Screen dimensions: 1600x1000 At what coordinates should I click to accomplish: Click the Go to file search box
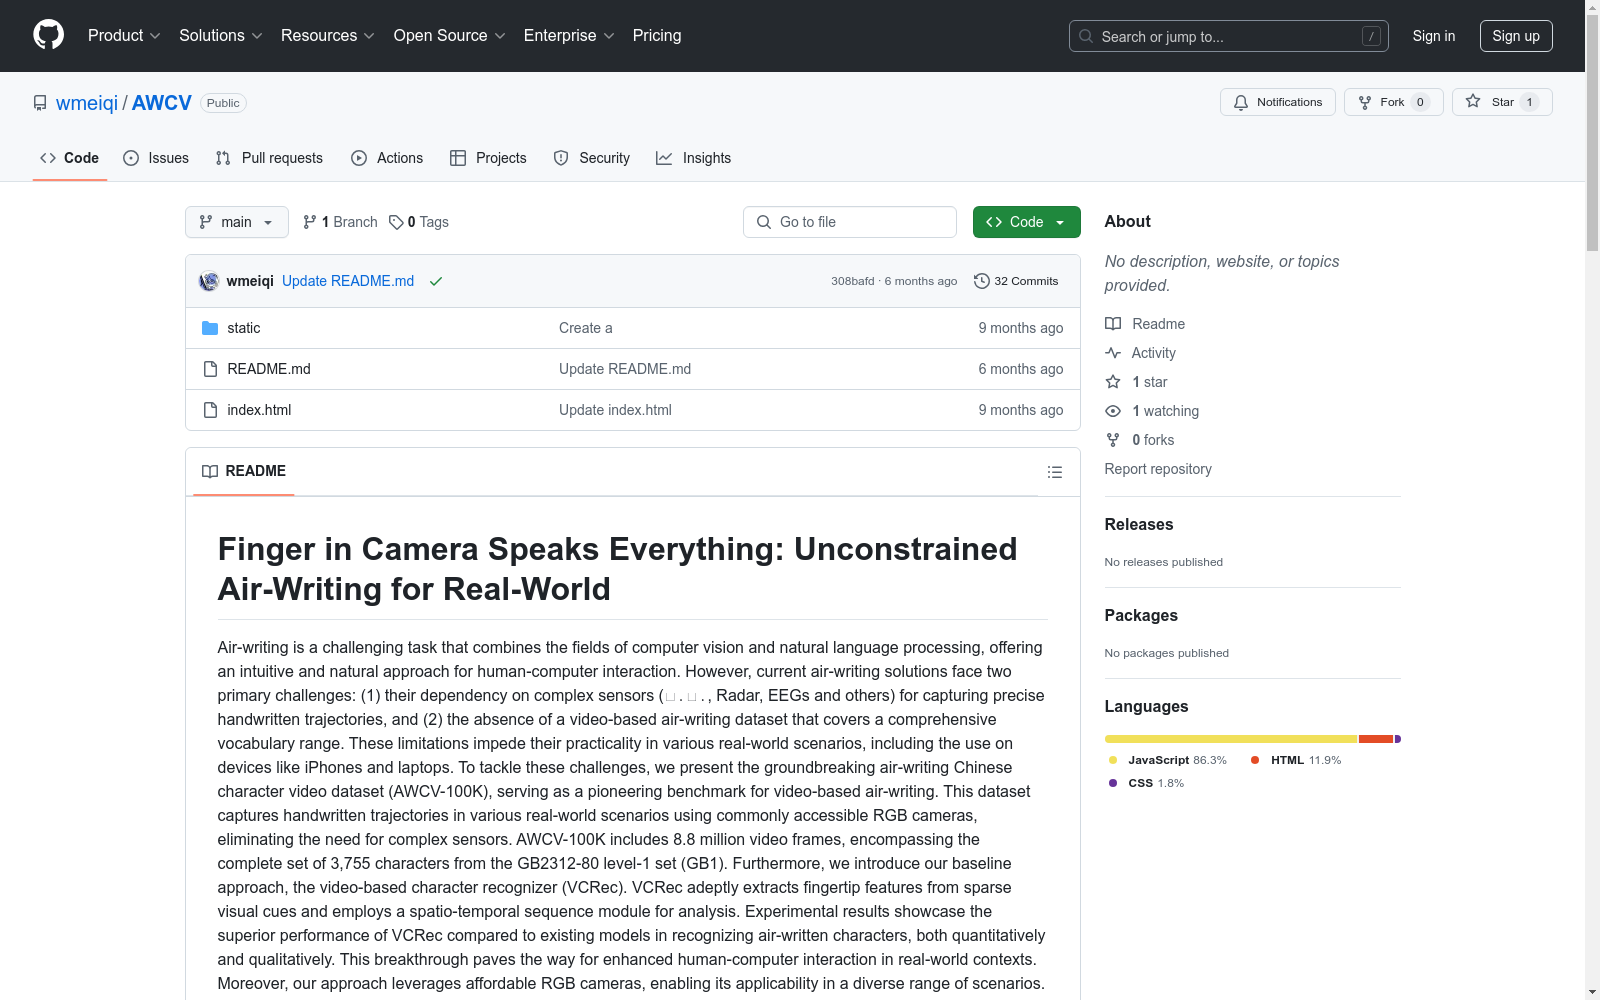850,222
